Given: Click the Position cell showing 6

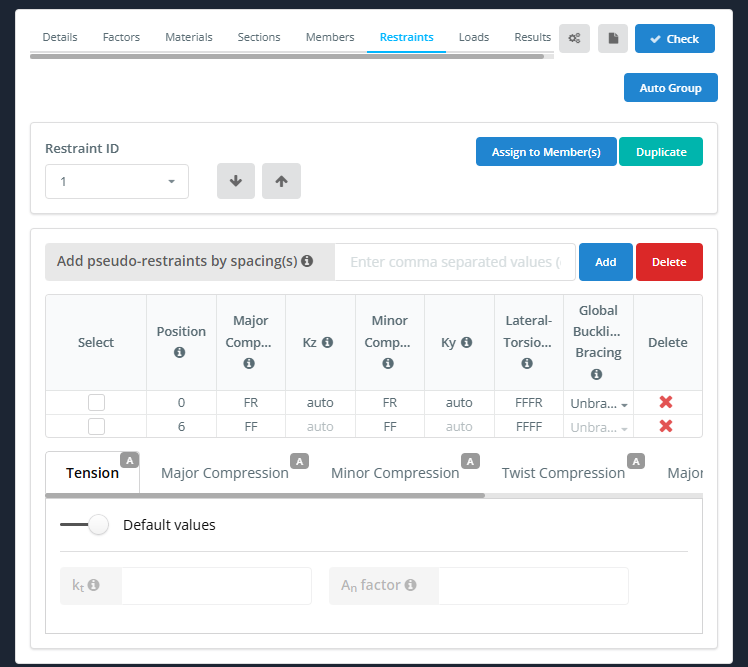Looking at the screenshot, I should (x=181, y=427).
